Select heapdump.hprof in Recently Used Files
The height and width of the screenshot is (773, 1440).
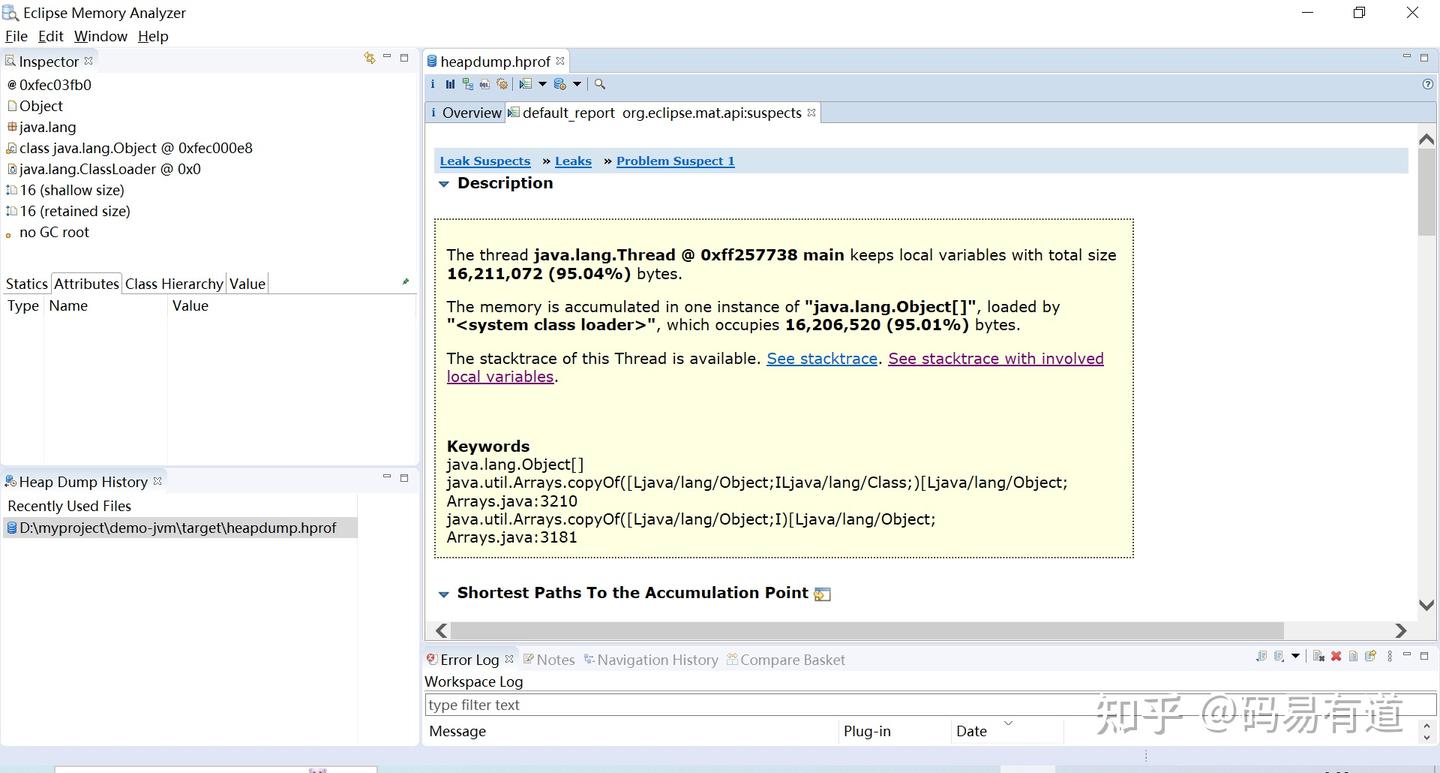[x=178, y=528]
